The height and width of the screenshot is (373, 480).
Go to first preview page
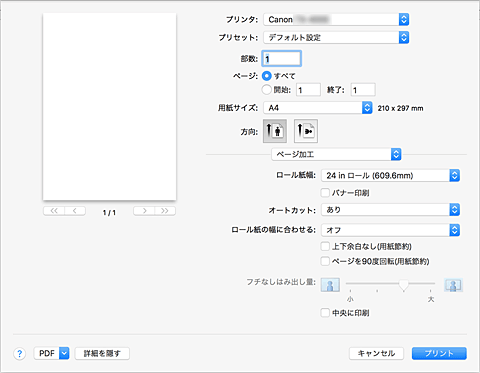(x=54, y=211)
